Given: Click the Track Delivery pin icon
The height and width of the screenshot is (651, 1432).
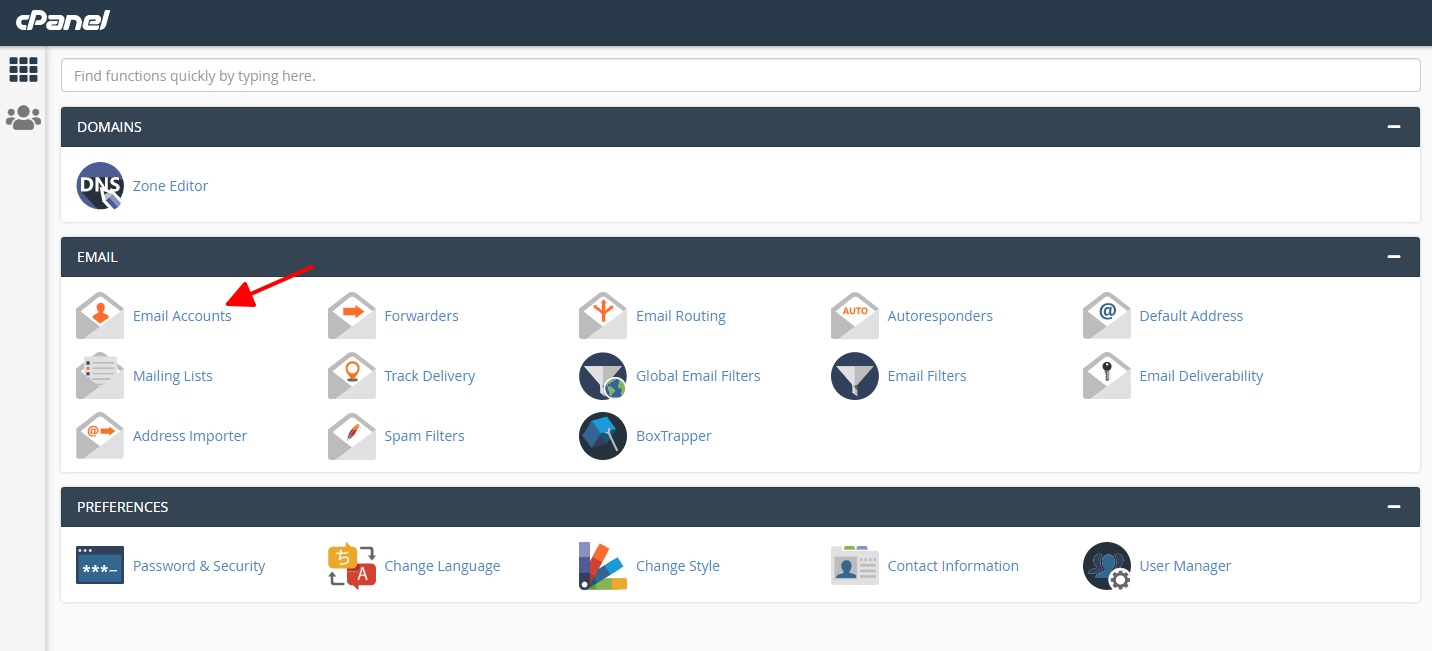Looking at the screenshot, I should click(x=352, y=376).
